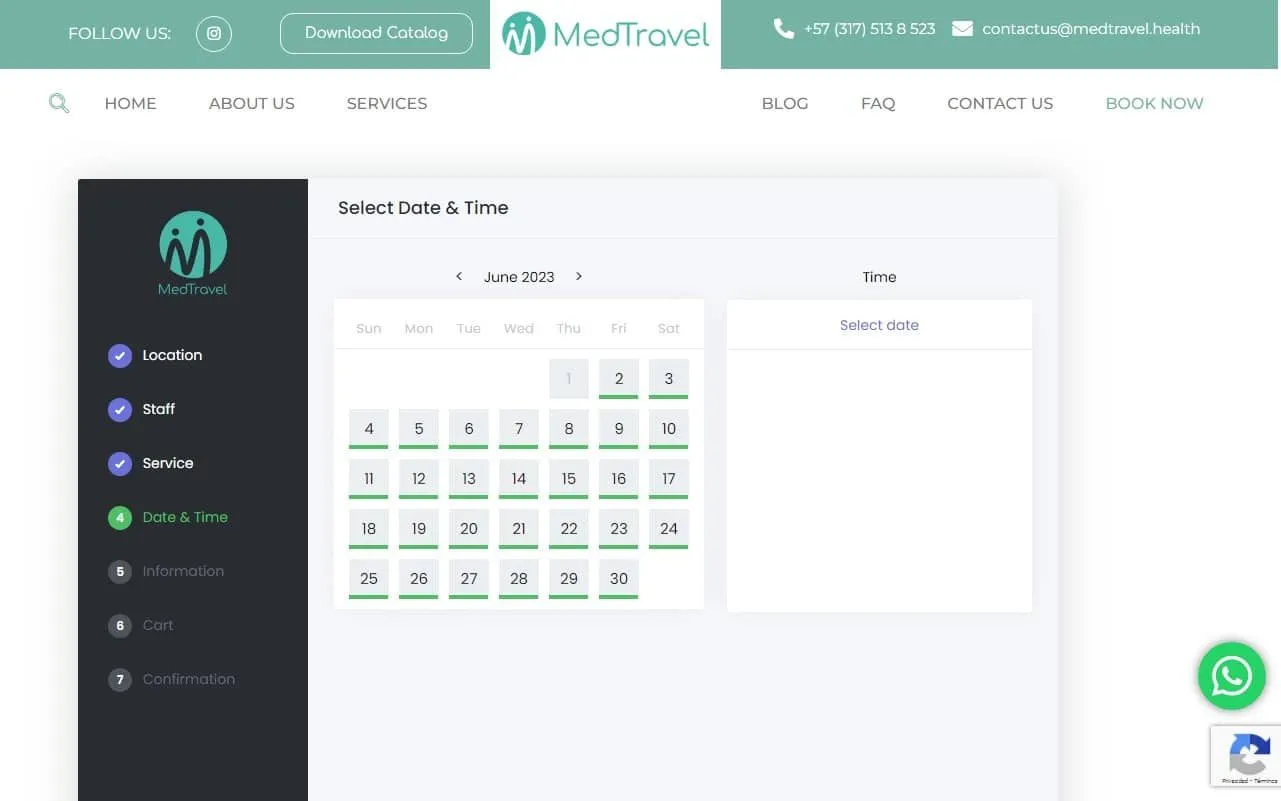Open SERVICES menu item
Image resolution: width=1281 pixels, height=801 pixels.
387,103
